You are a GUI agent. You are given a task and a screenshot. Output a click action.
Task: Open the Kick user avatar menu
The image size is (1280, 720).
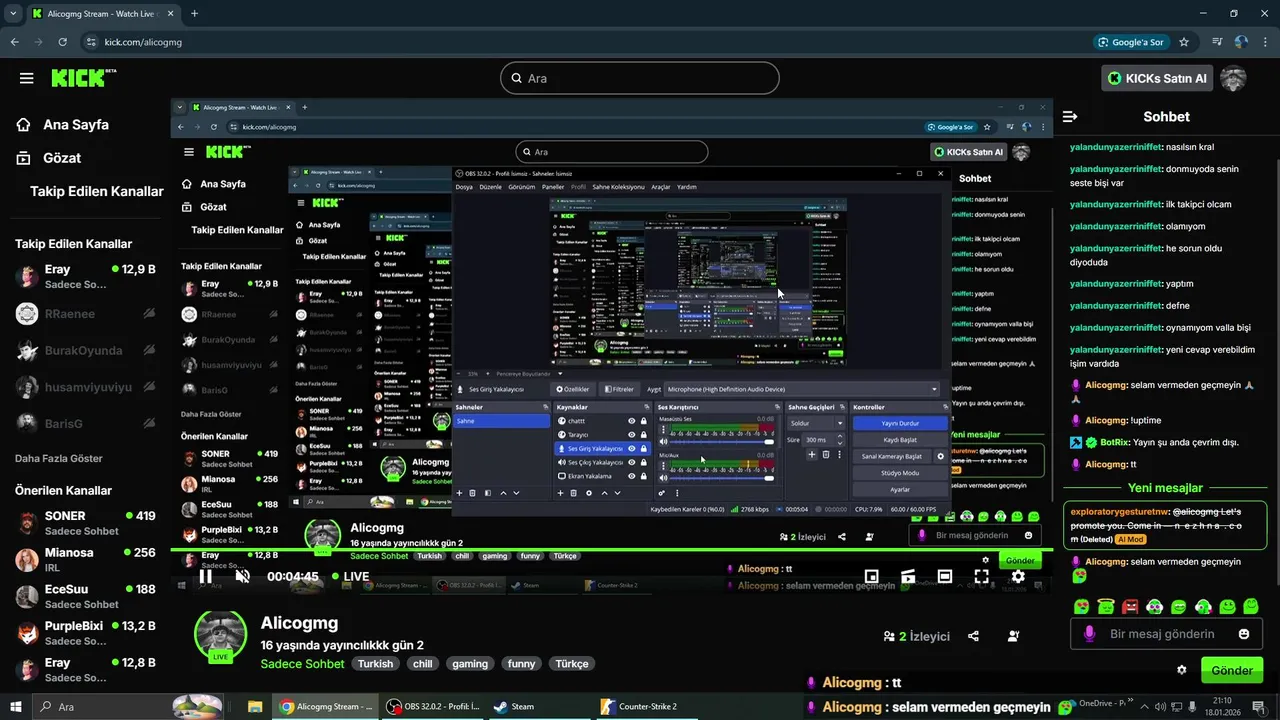tap(1233, 78)
